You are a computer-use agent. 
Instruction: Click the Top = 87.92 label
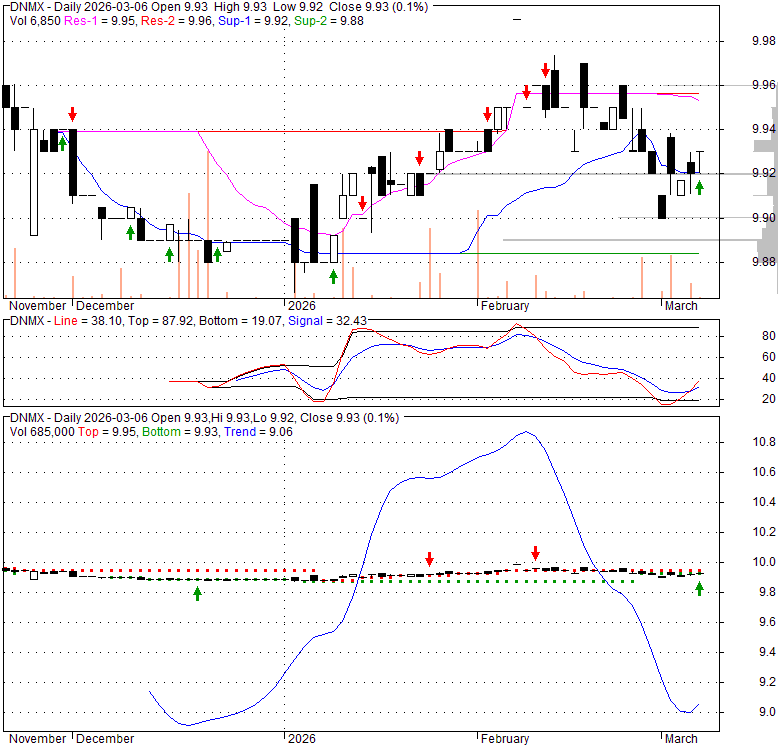[160, 321]
